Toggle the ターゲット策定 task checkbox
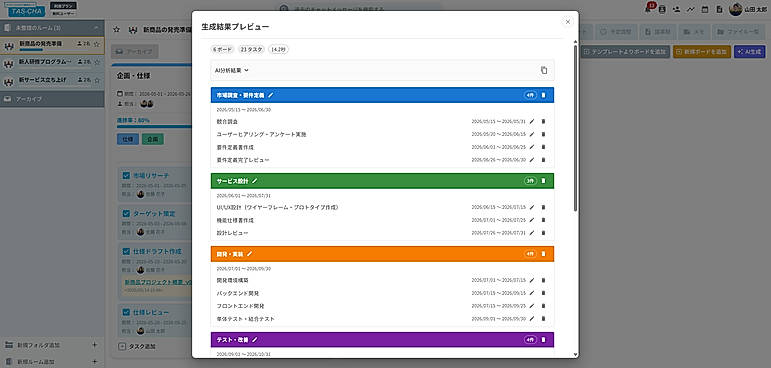 click(126, 214)
